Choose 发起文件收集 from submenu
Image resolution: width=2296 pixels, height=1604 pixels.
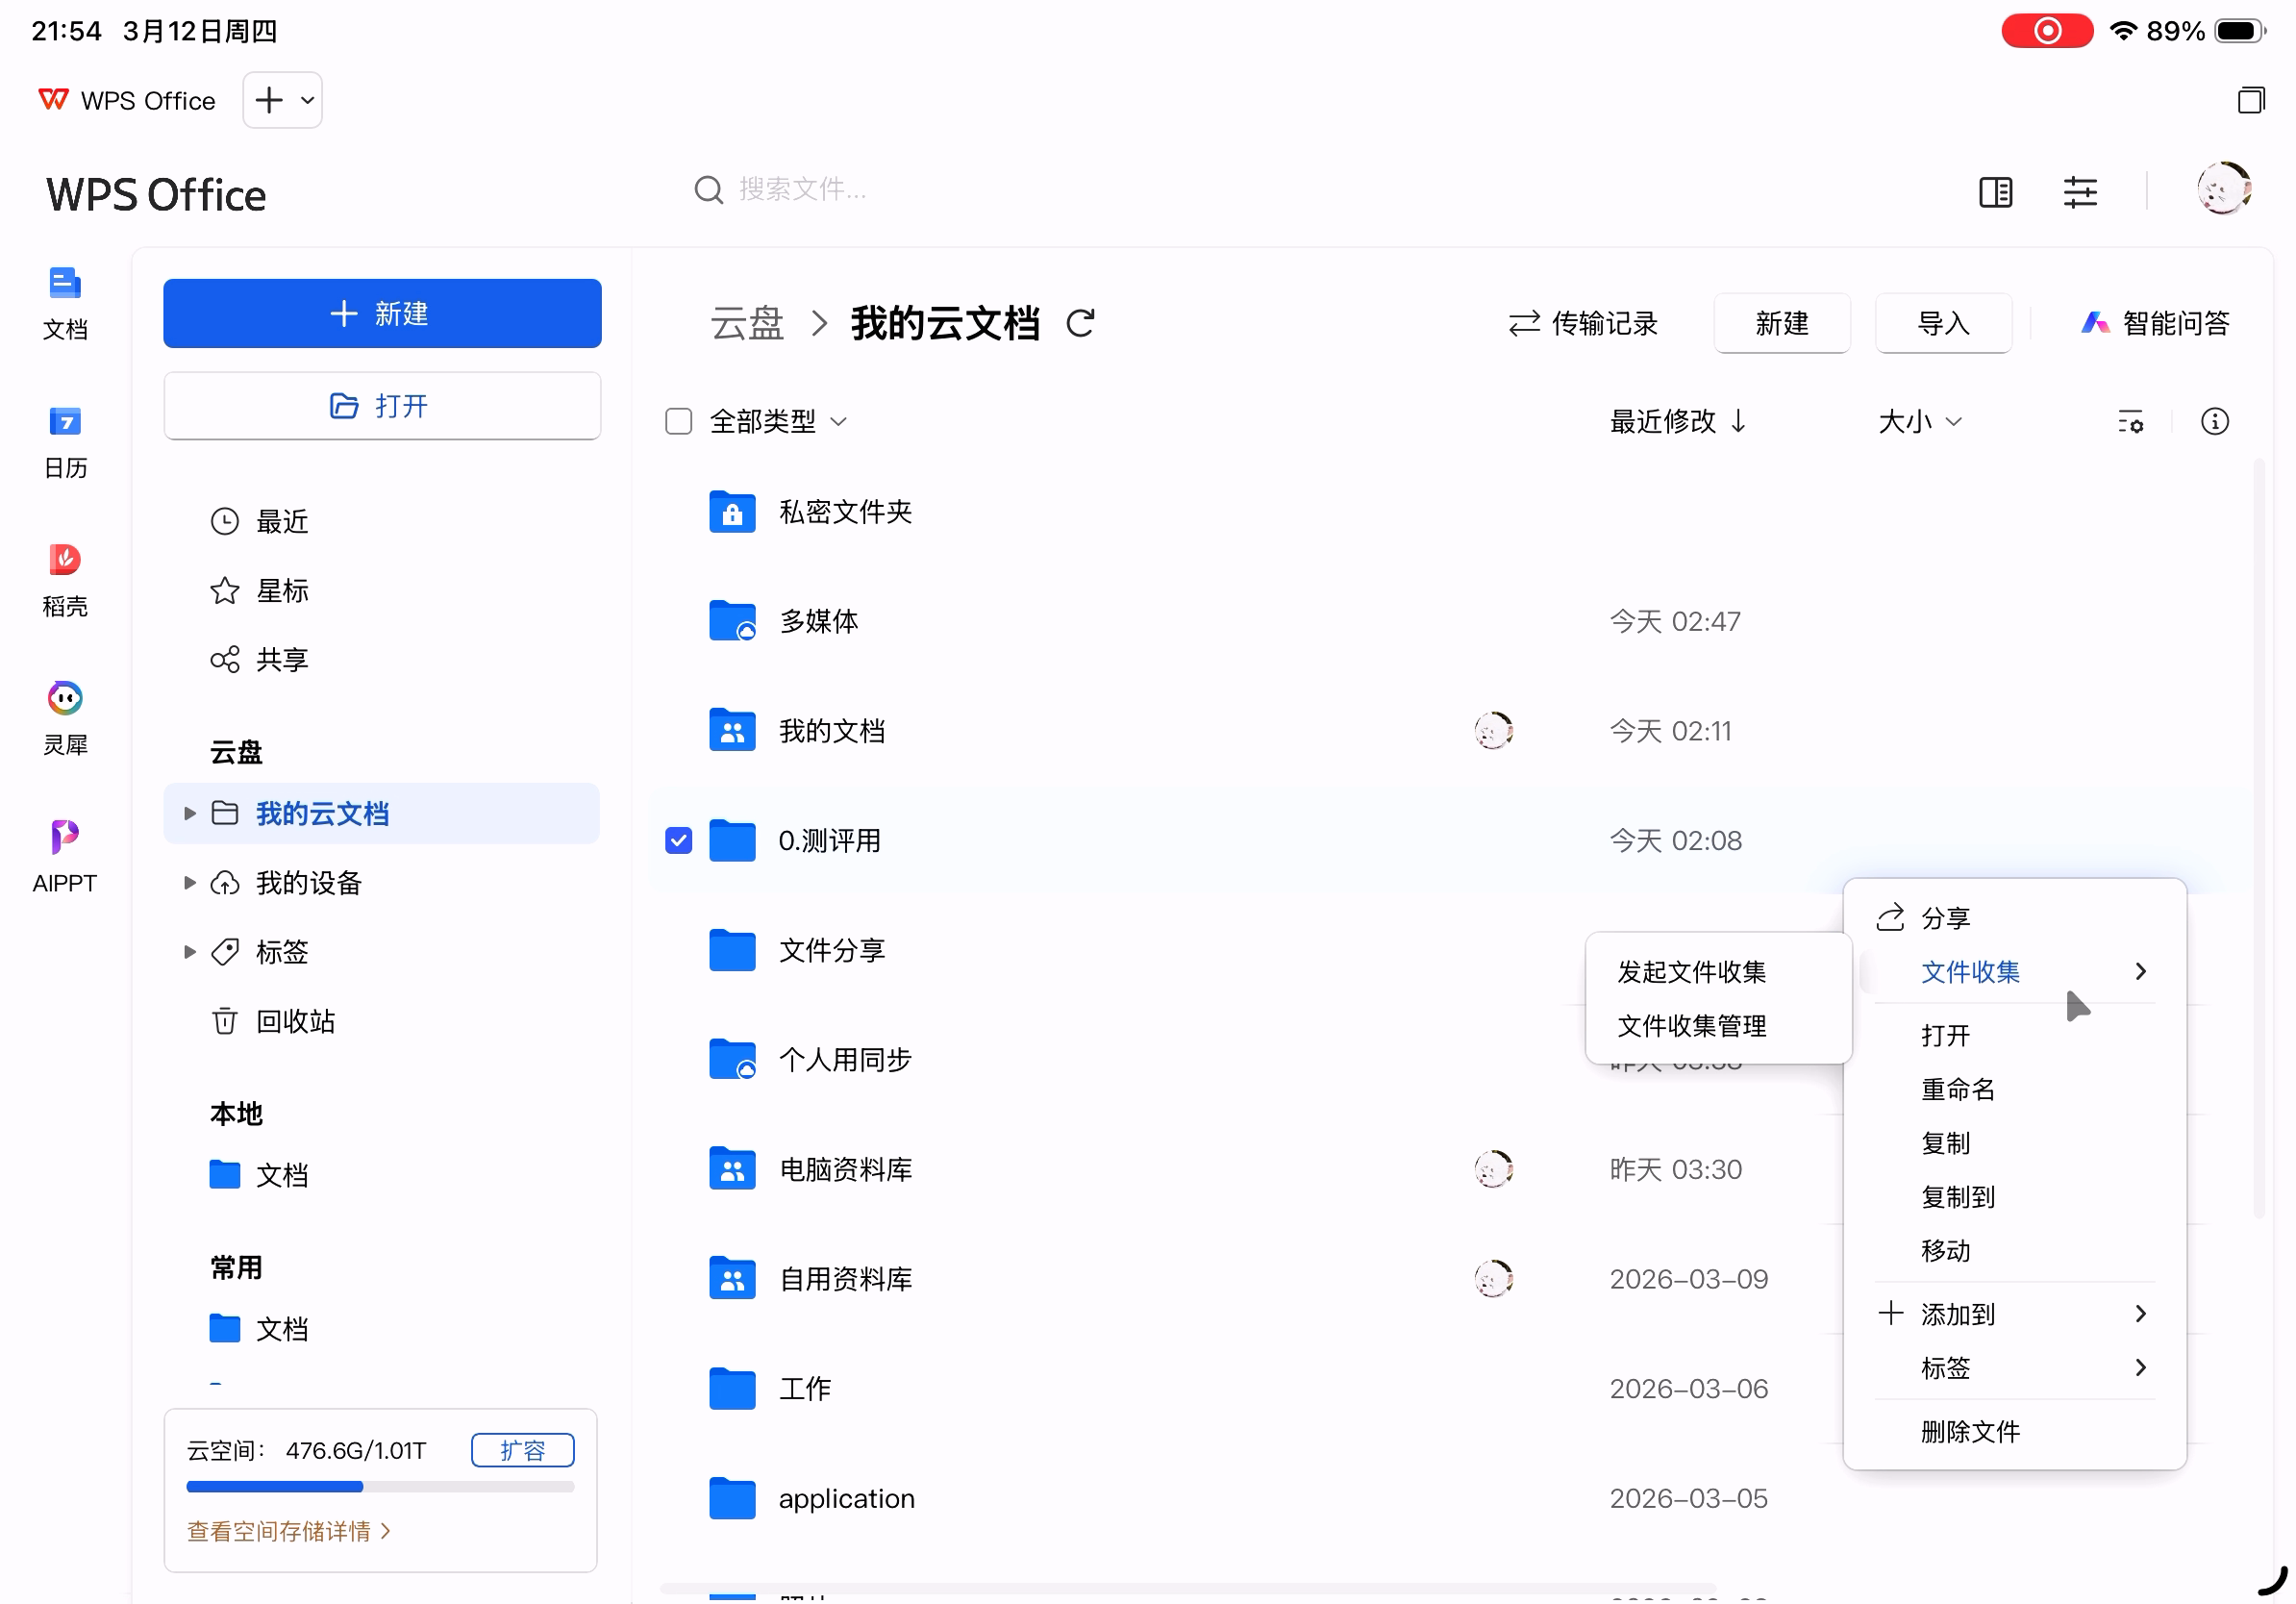1691,971
